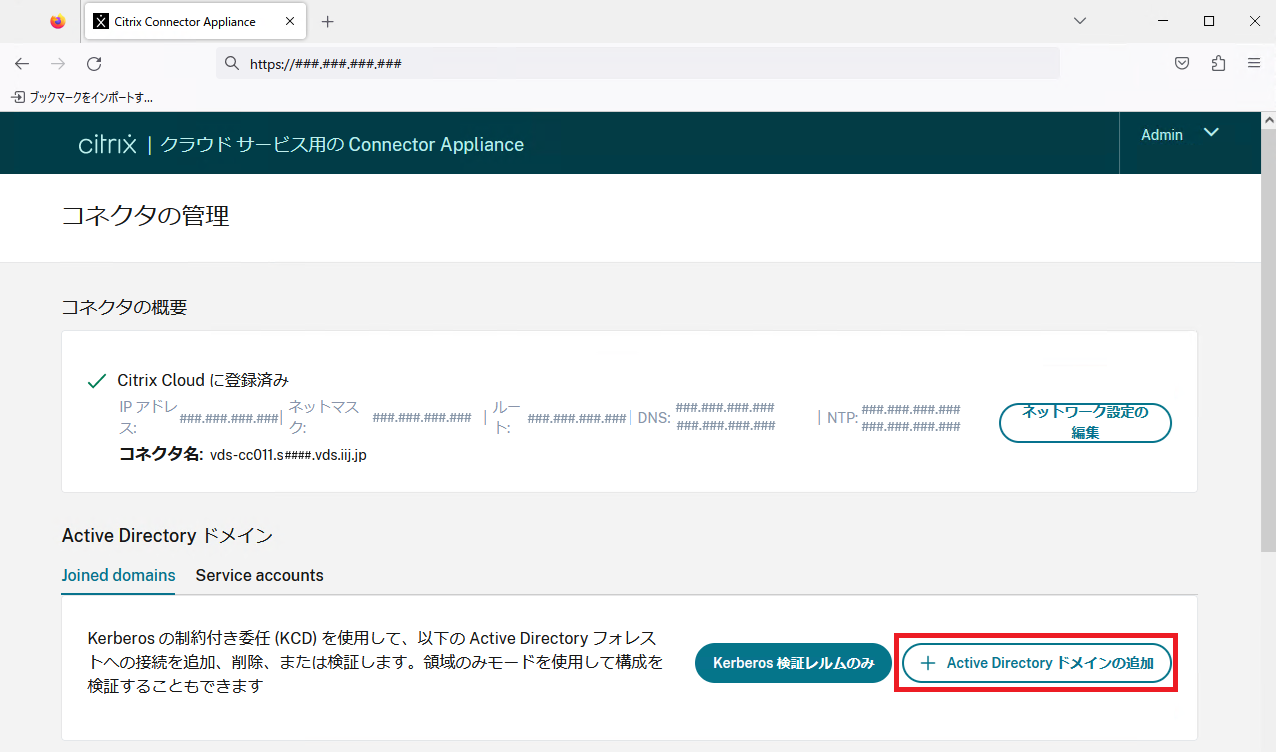Open the Firefox application menu

tap(1254, 63)
